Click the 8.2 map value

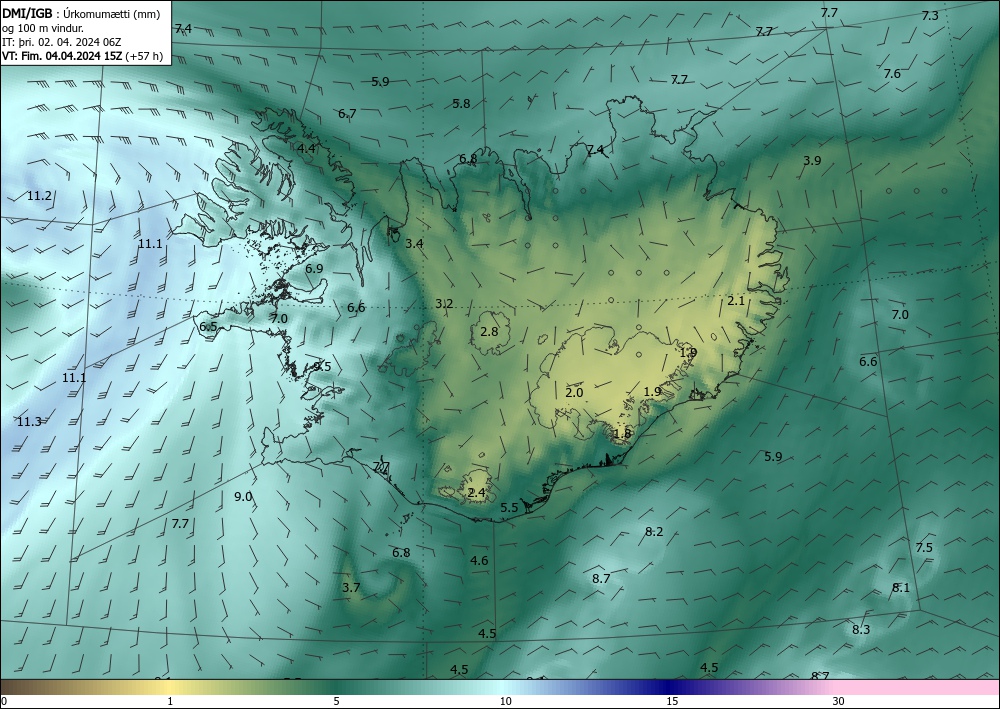(x=654, y=532)
